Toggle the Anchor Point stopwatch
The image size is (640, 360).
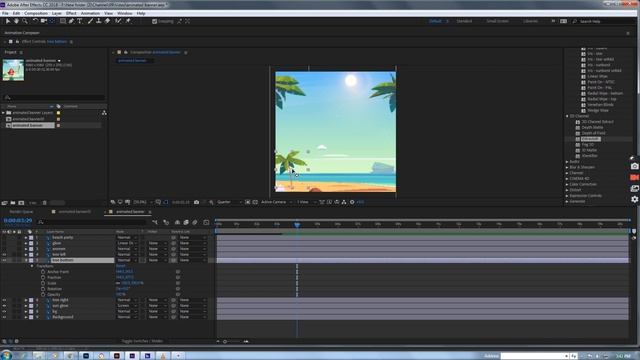tap(43, 272)
